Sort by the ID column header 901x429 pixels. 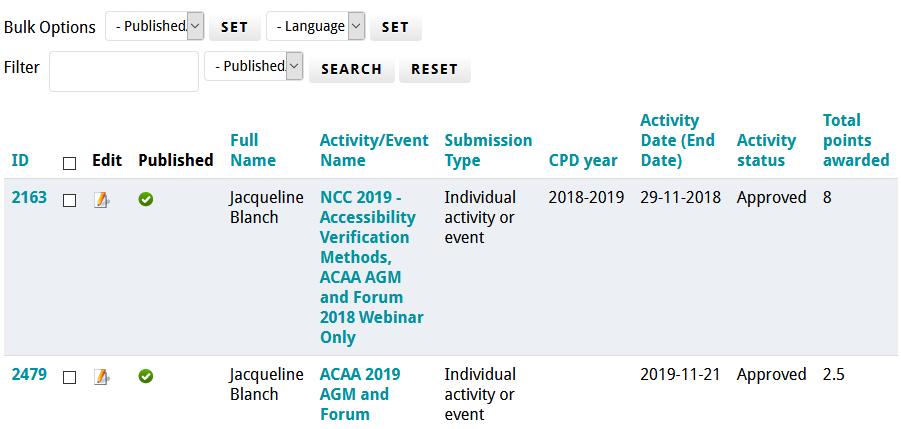click(20, 160)
